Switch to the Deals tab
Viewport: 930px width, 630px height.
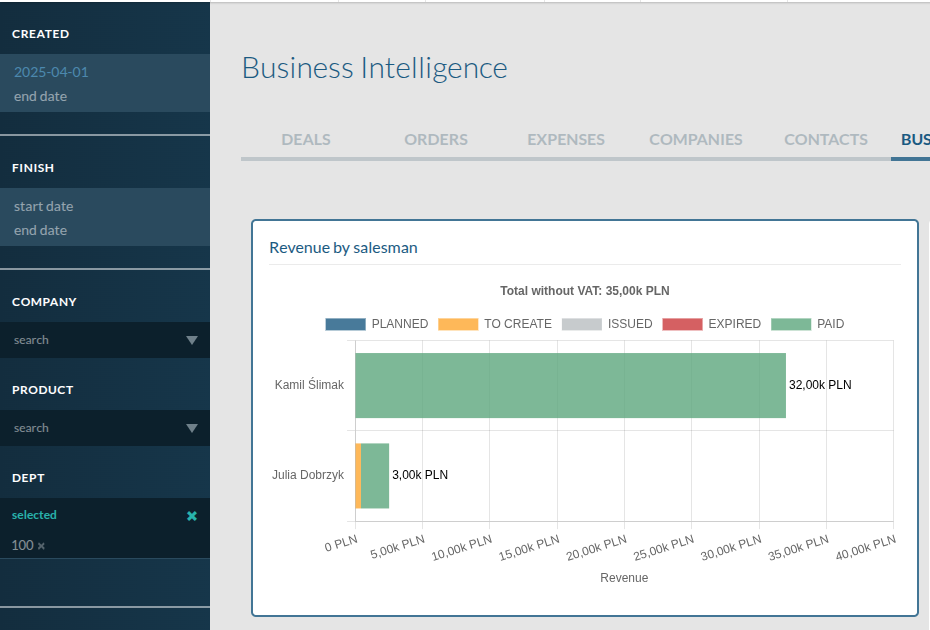[x=306, y=140]
